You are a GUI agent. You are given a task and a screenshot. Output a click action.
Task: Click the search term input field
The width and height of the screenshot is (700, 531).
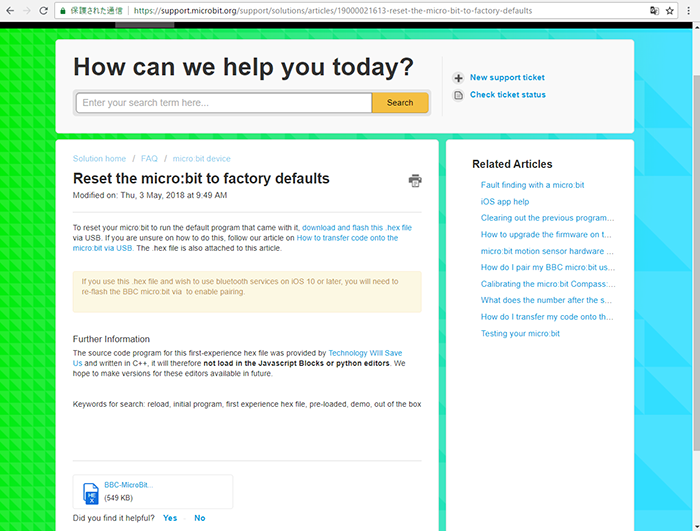coord(223,103)
